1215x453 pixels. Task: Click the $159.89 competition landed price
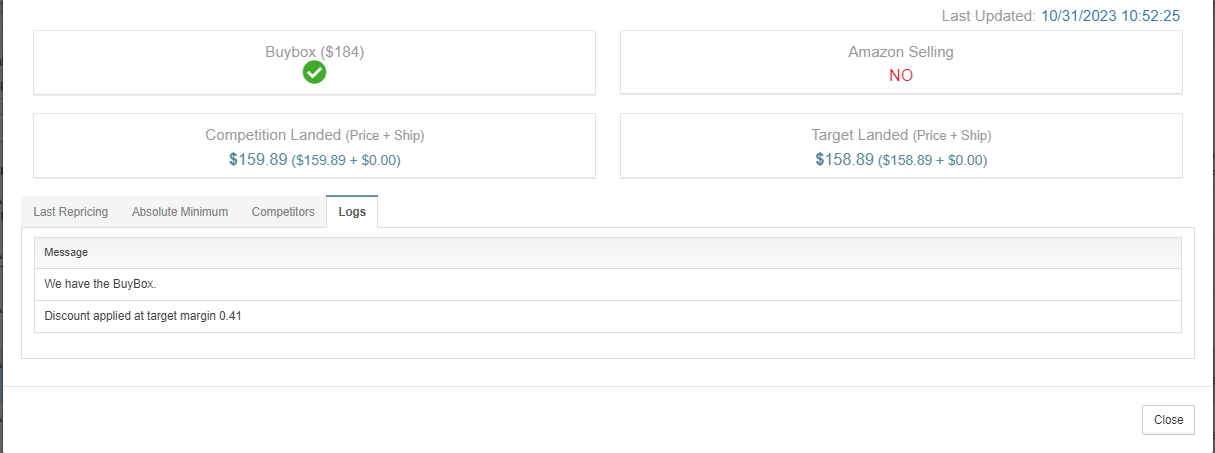[258, 159]
